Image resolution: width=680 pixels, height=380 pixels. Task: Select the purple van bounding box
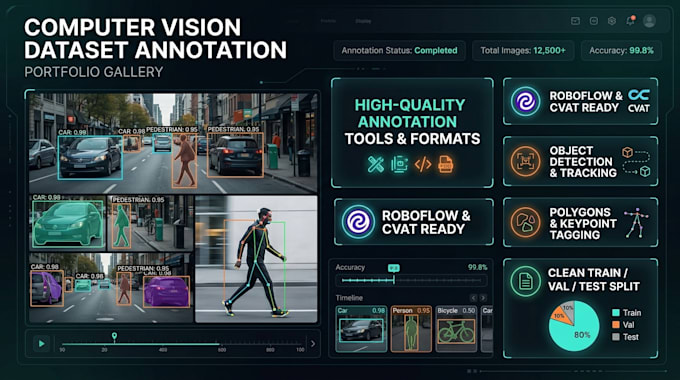point(47,288)
